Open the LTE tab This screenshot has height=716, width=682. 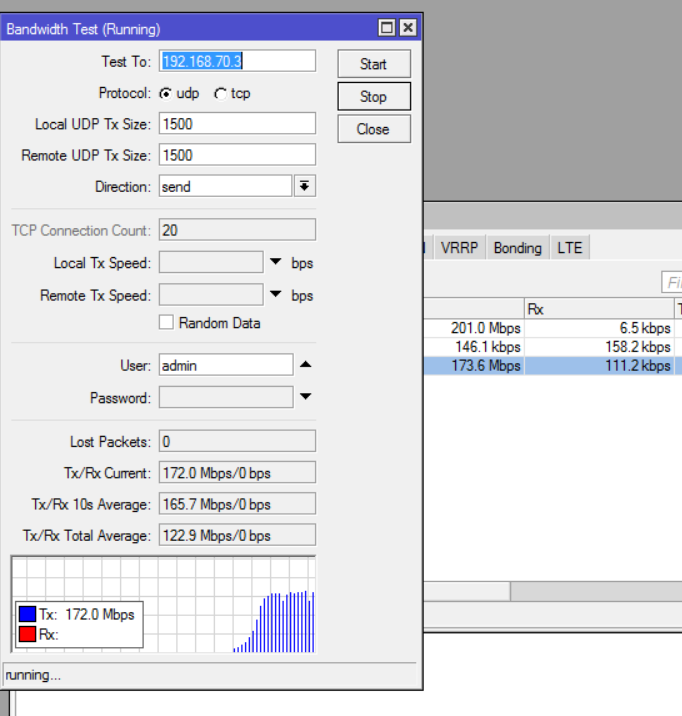point(570,248)
